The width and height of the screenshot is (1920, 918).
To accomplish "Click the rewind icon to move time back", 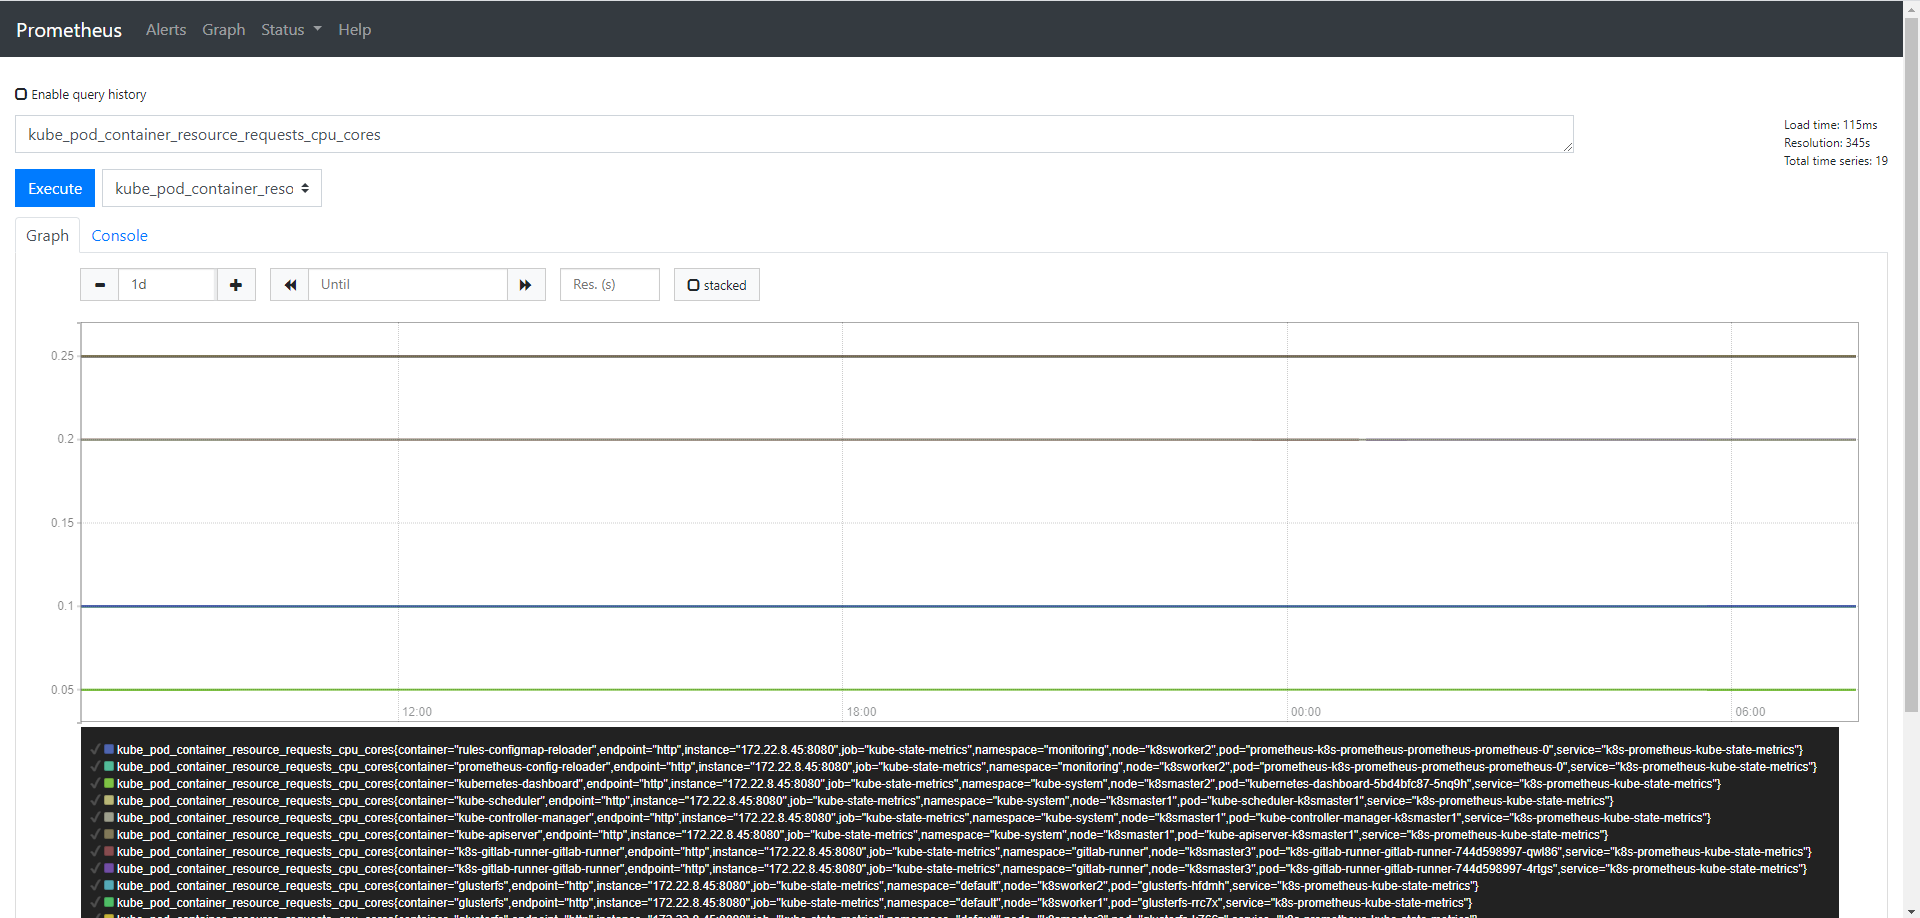I will point(290,285).
